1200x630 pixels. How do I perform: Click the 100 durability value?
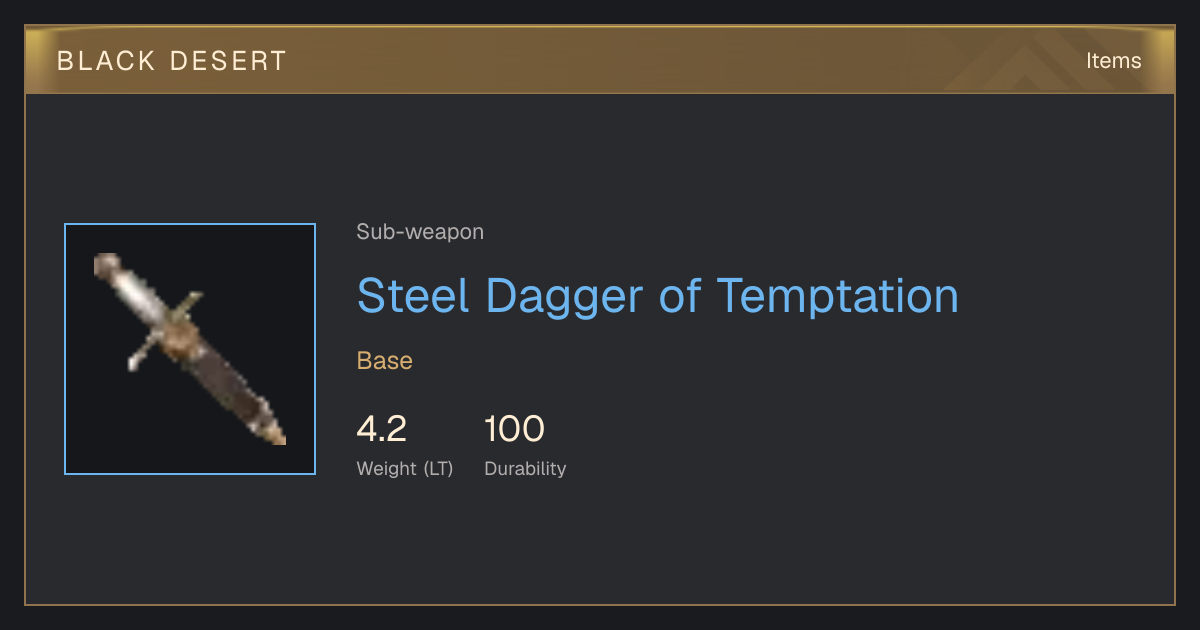(x=514, y=429)
